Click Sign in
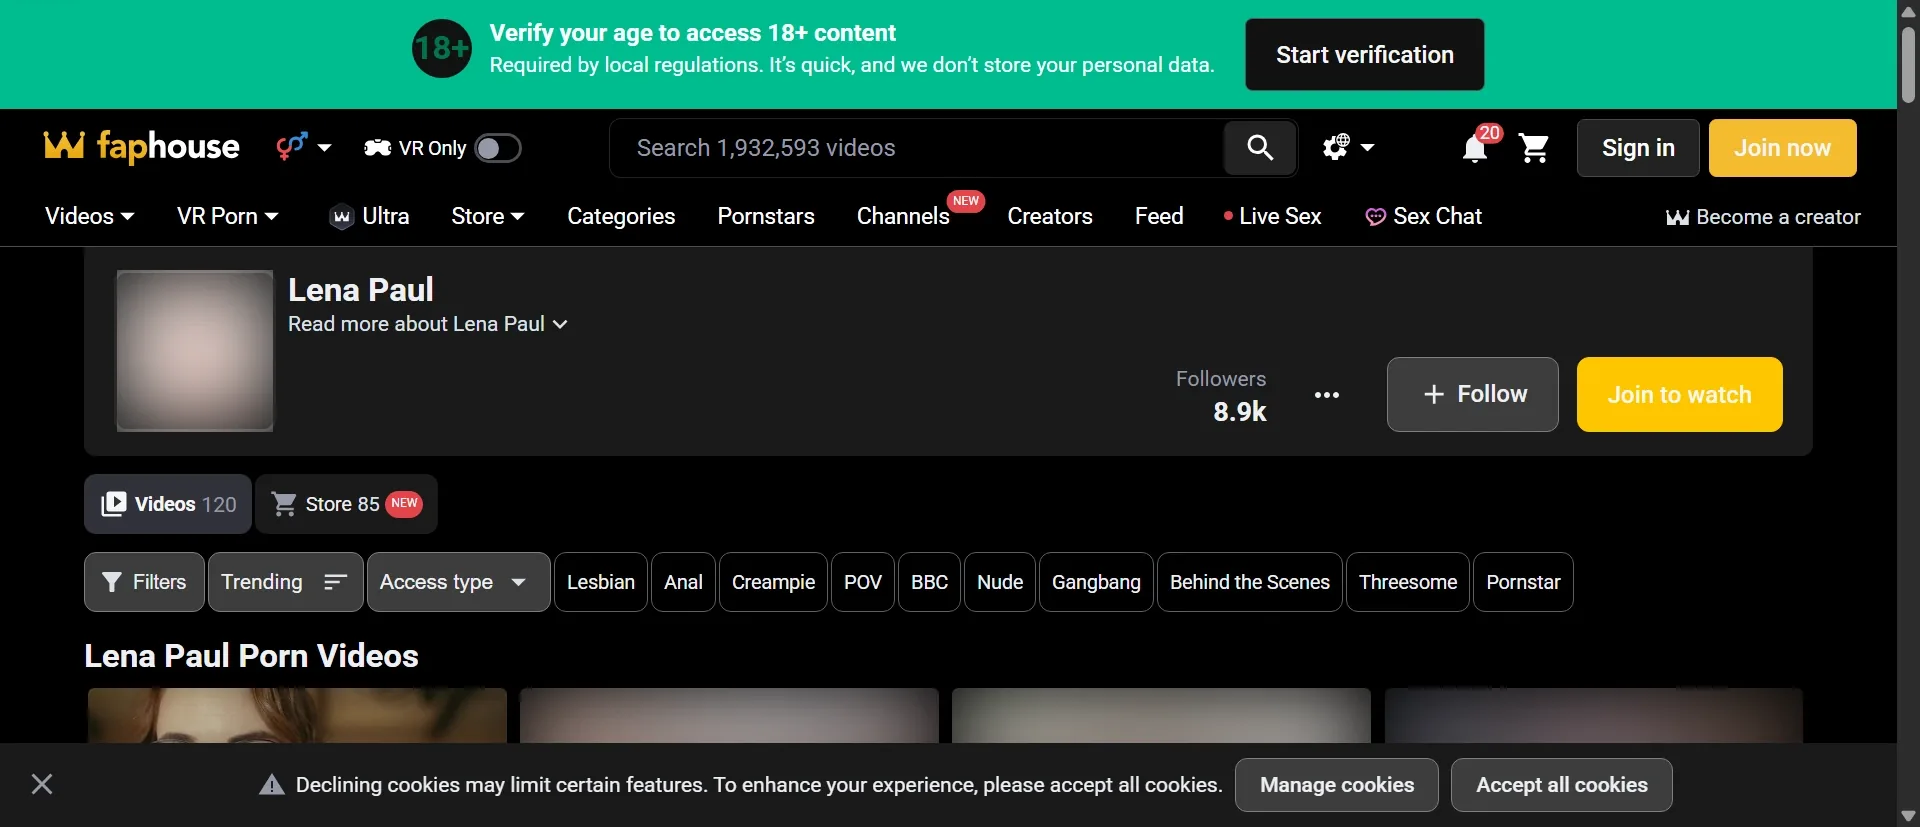The height and width of the screenshot is (827, 1920). point(1638,148)
